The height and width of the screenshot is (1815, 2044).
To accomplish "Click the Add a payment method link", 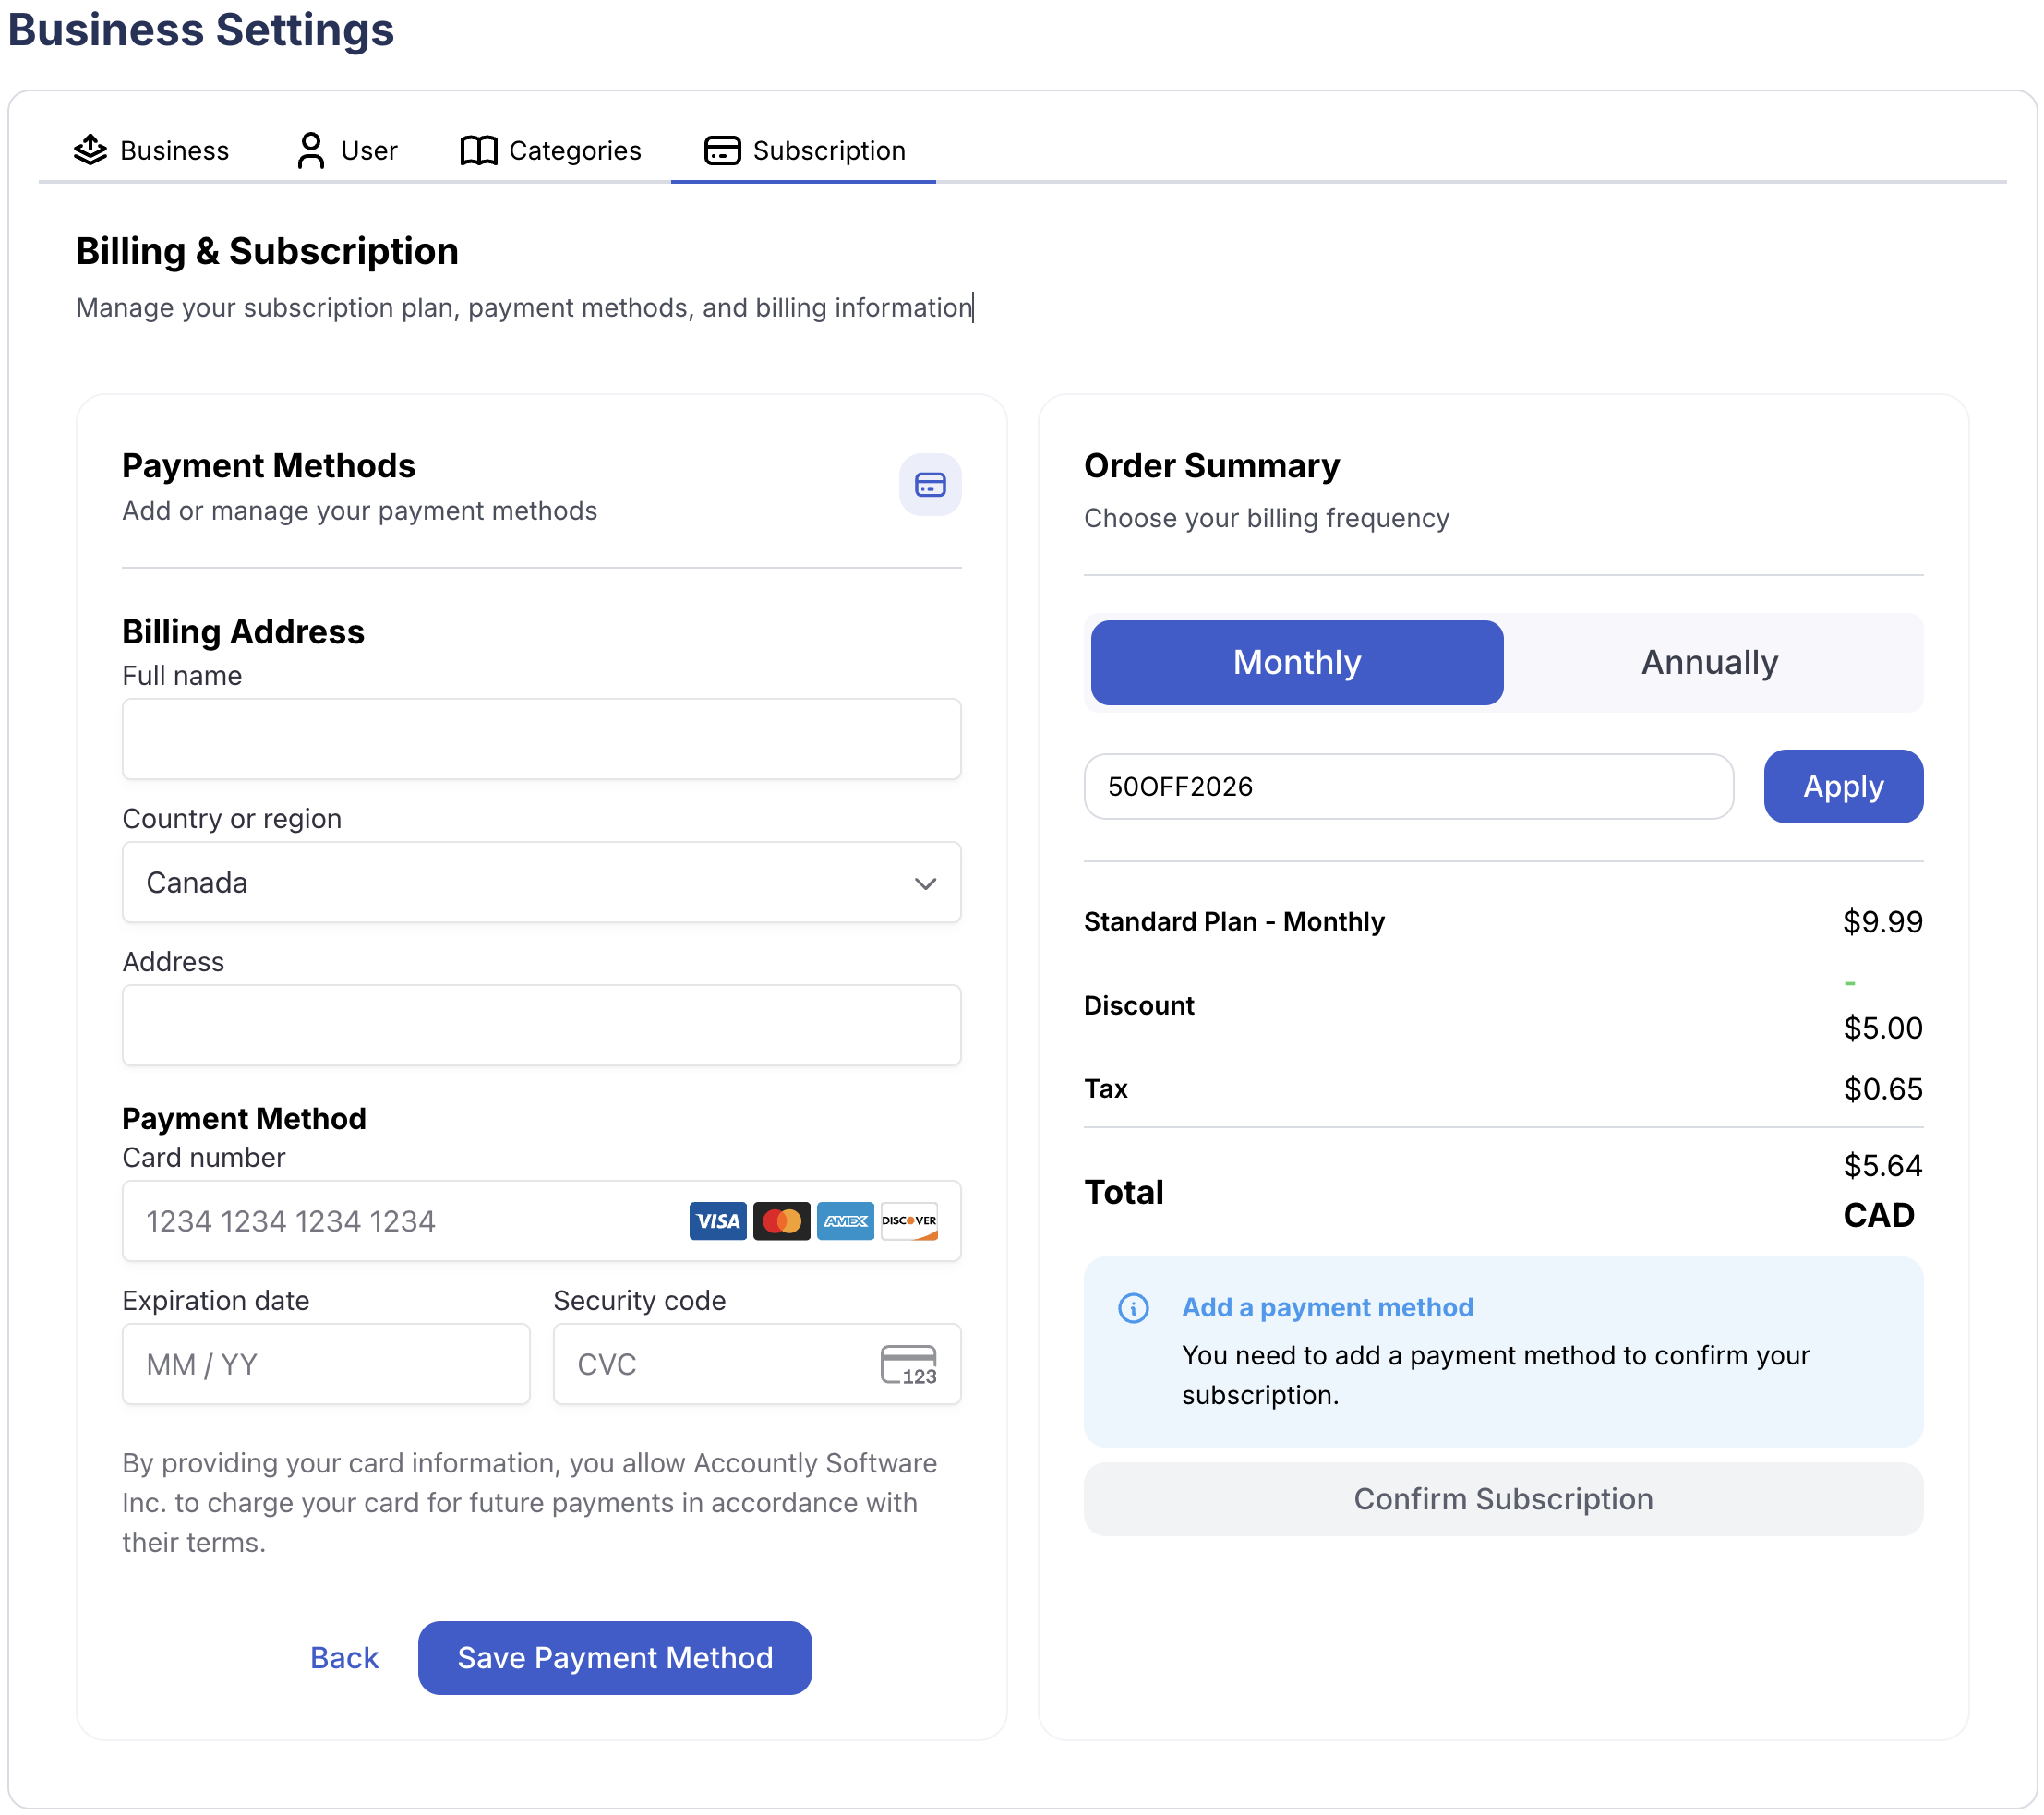I will [1327, 1307].
